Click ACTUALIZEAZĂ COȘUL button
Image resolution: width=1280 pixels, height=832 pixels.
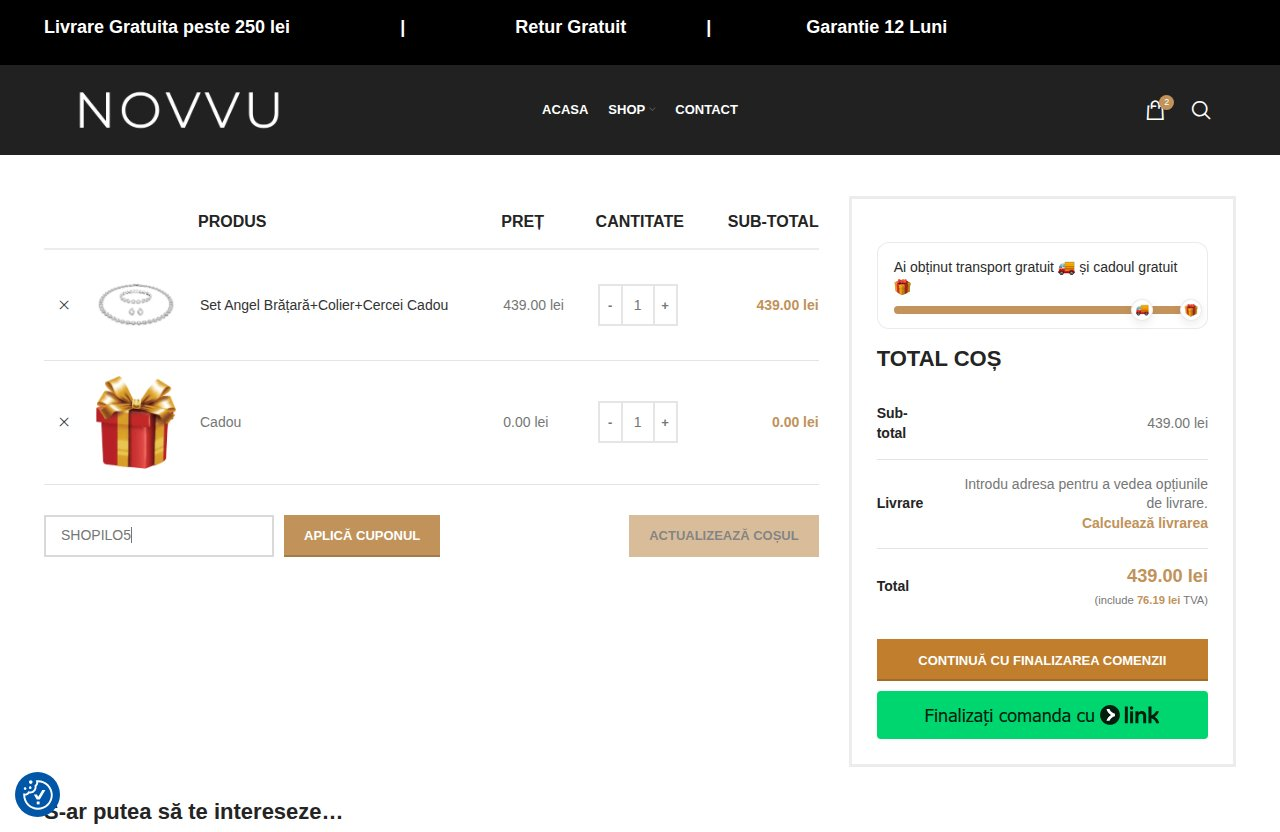pos(724,536)
